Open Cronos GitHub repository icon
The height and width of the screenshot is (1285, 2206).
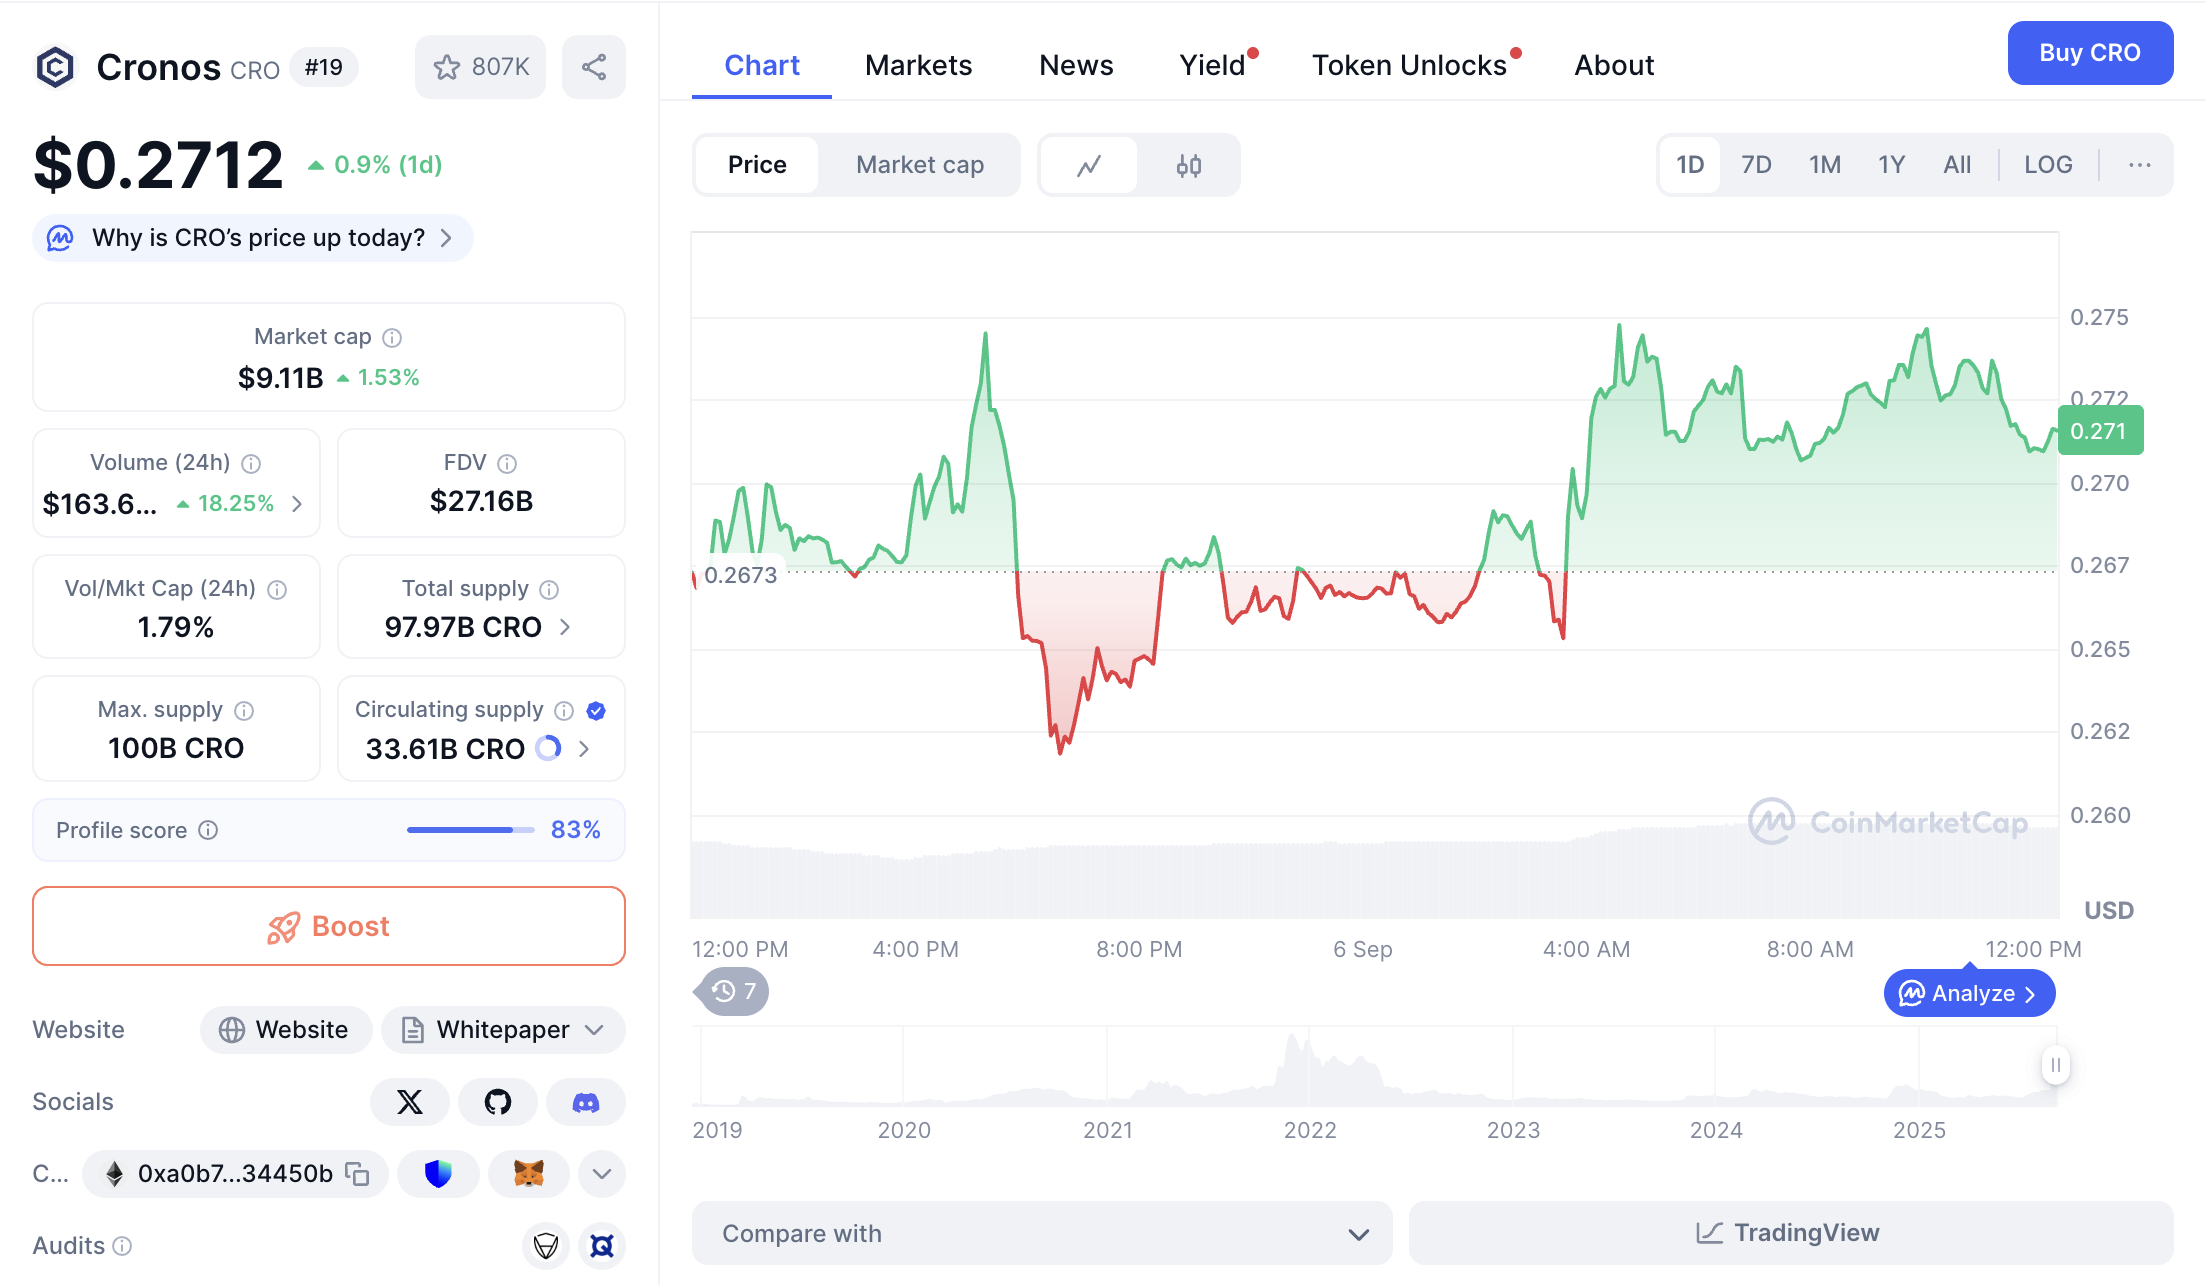point(498,1102)
